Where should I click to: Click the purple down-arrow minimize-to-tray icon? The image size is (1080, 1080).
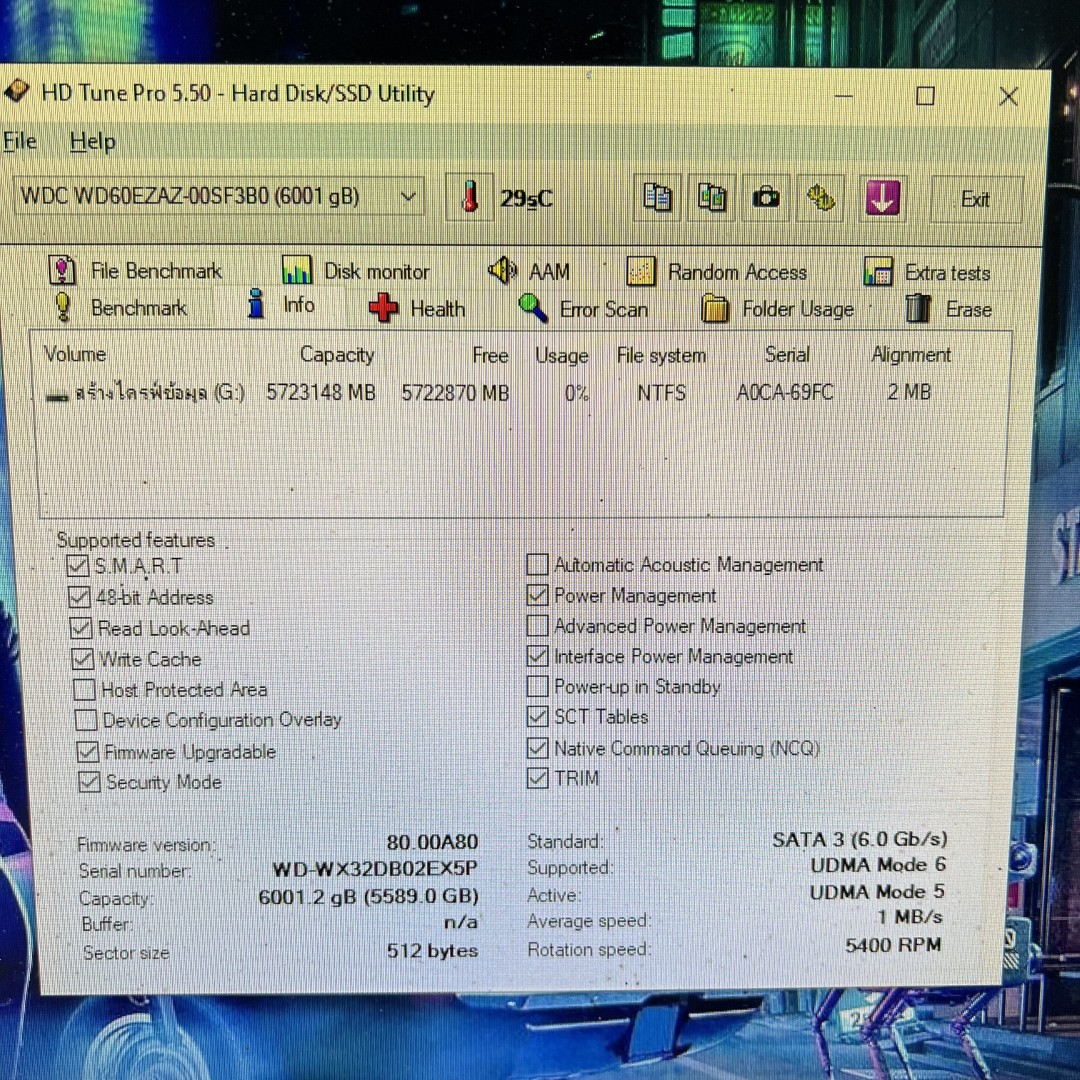point(881,198)
